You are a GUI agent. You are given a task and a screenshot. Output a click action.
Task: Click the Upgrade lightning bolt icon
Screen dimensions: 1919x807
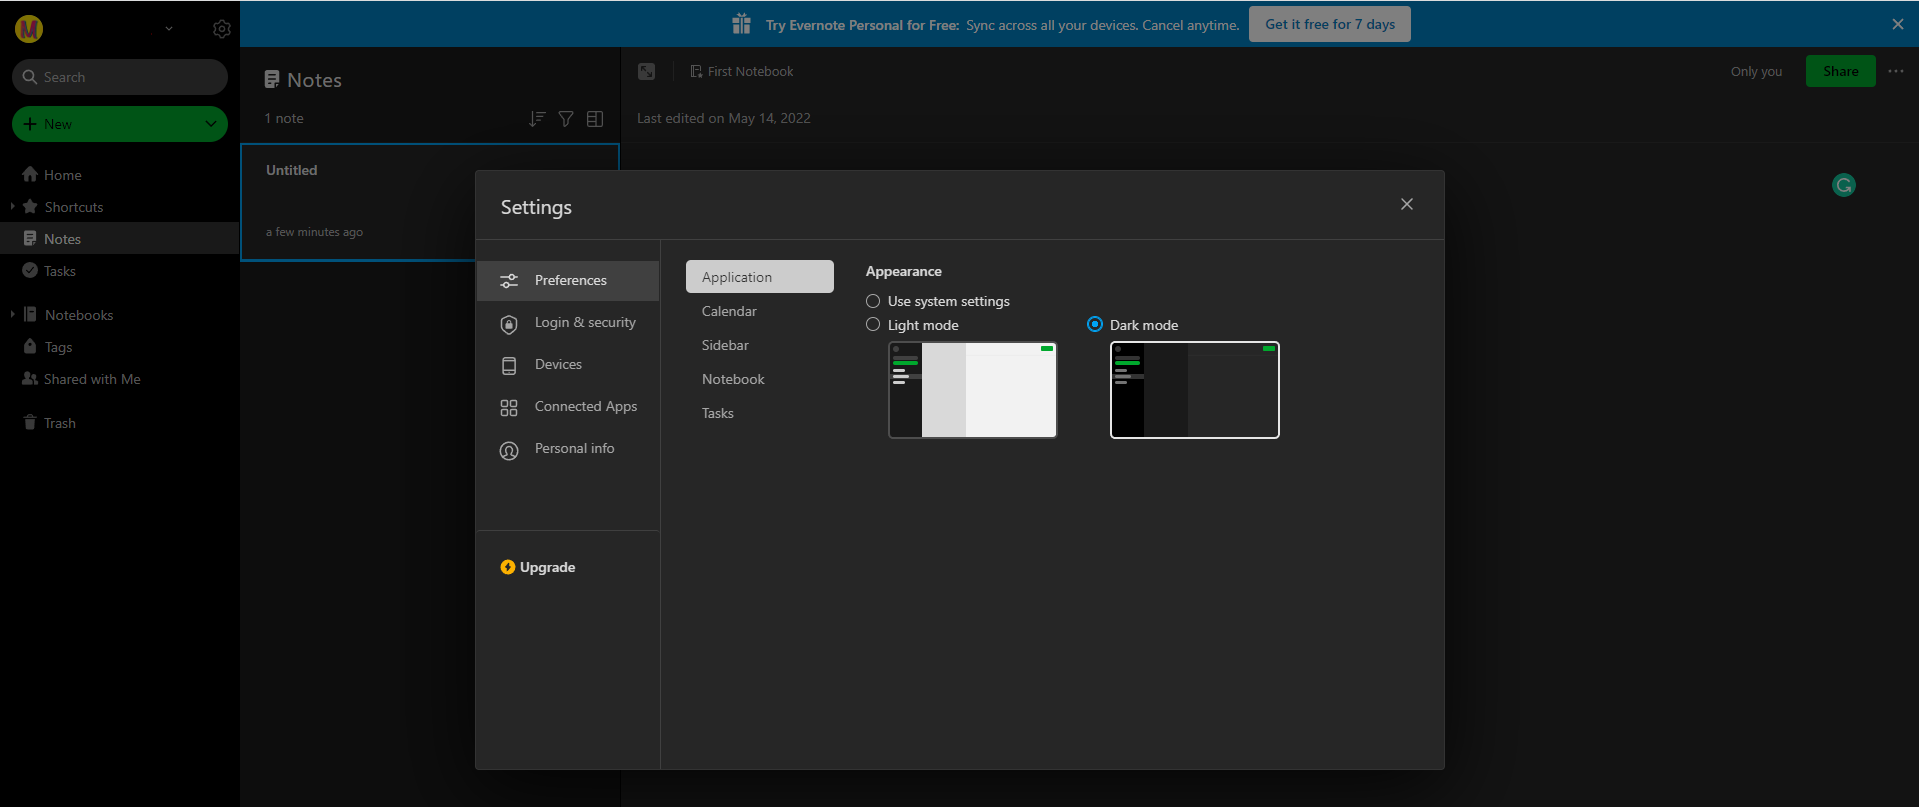click(x=508, y=567)
